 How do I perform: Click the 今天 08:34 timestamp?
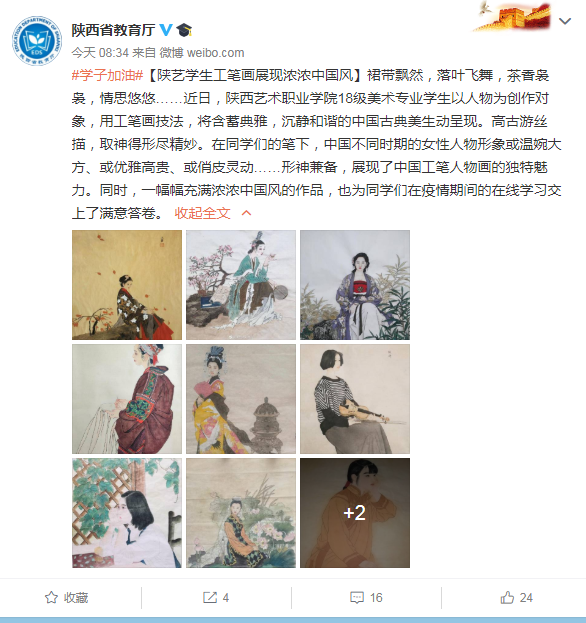(100, 52)
